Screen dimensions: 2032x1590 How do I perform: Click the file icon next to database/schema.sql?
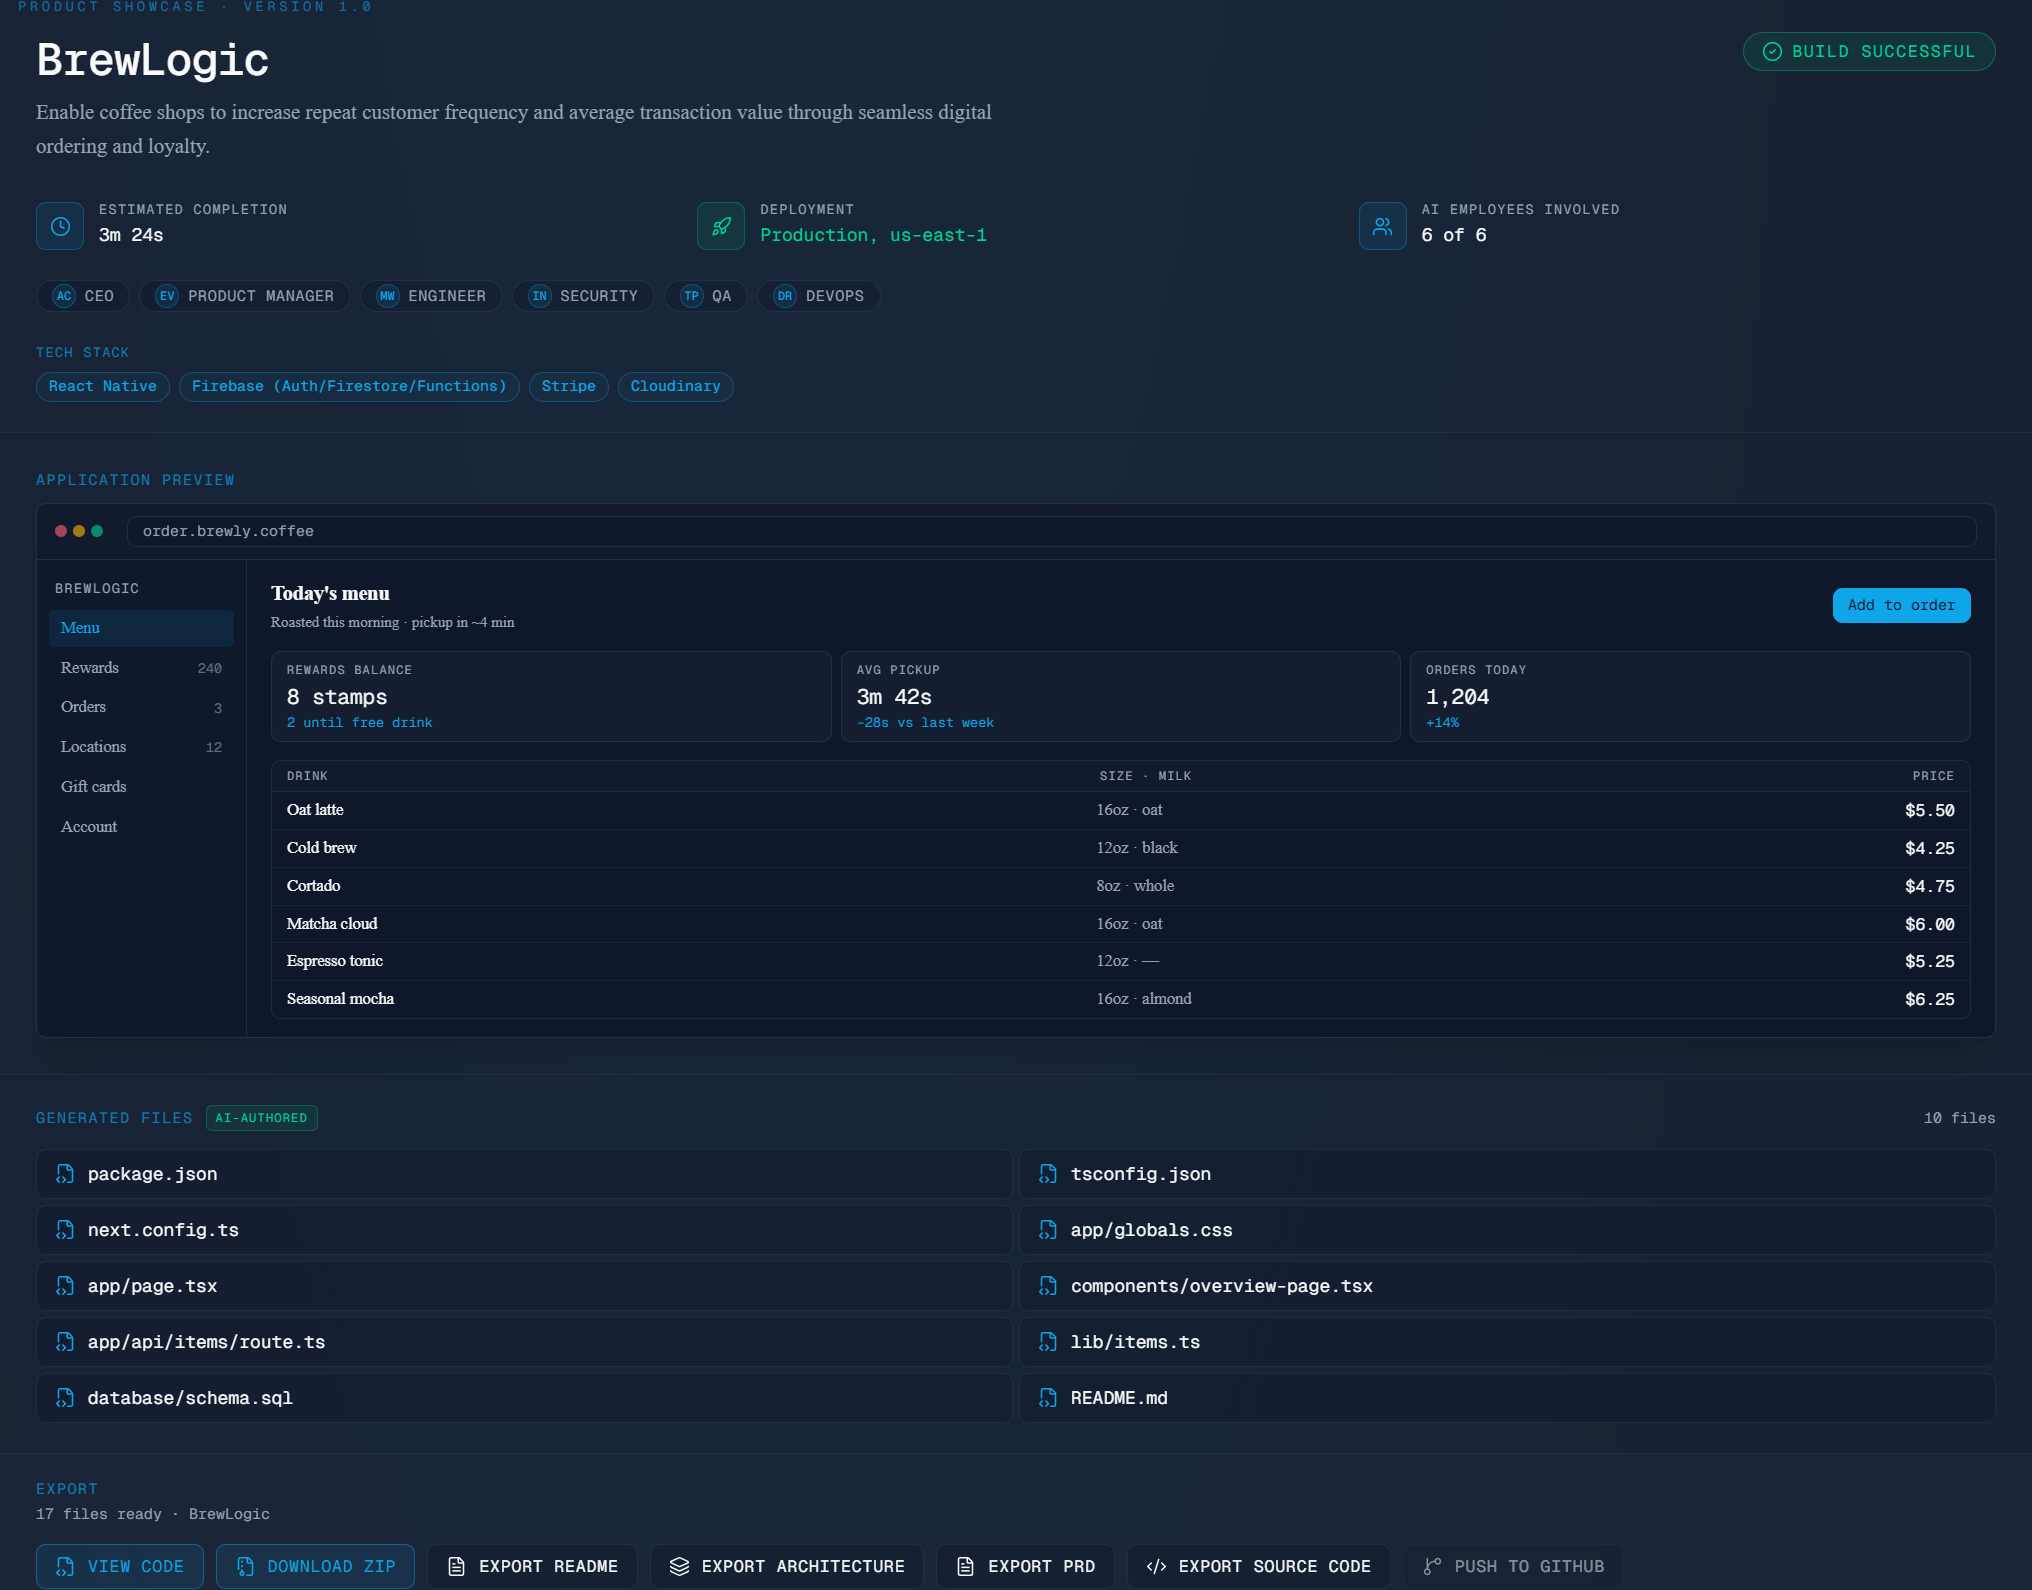point(65,1398)
